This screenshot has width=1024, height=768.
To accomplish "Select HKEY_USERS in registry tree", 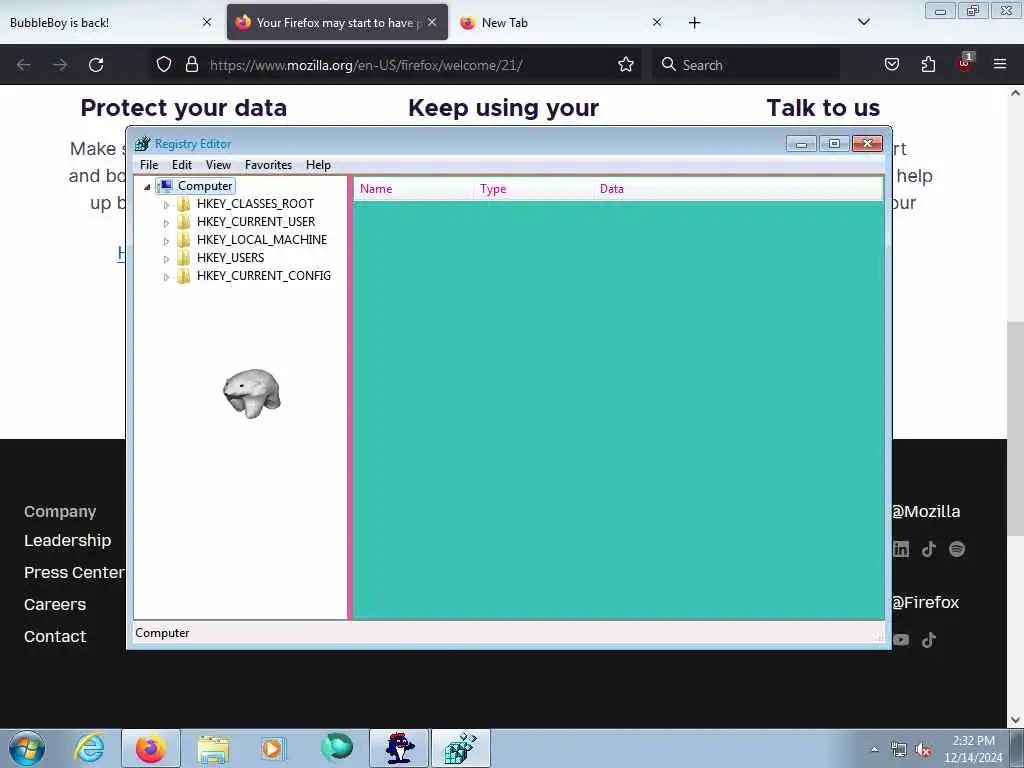I will (x=231, y=258).
